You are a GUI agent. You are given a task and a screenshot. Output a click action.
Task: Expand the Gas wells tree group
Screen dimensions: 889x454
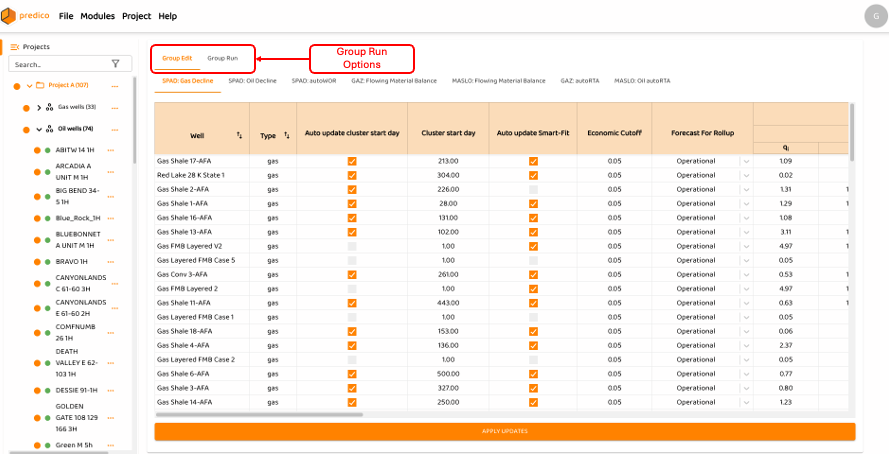[x=39, y=107]
